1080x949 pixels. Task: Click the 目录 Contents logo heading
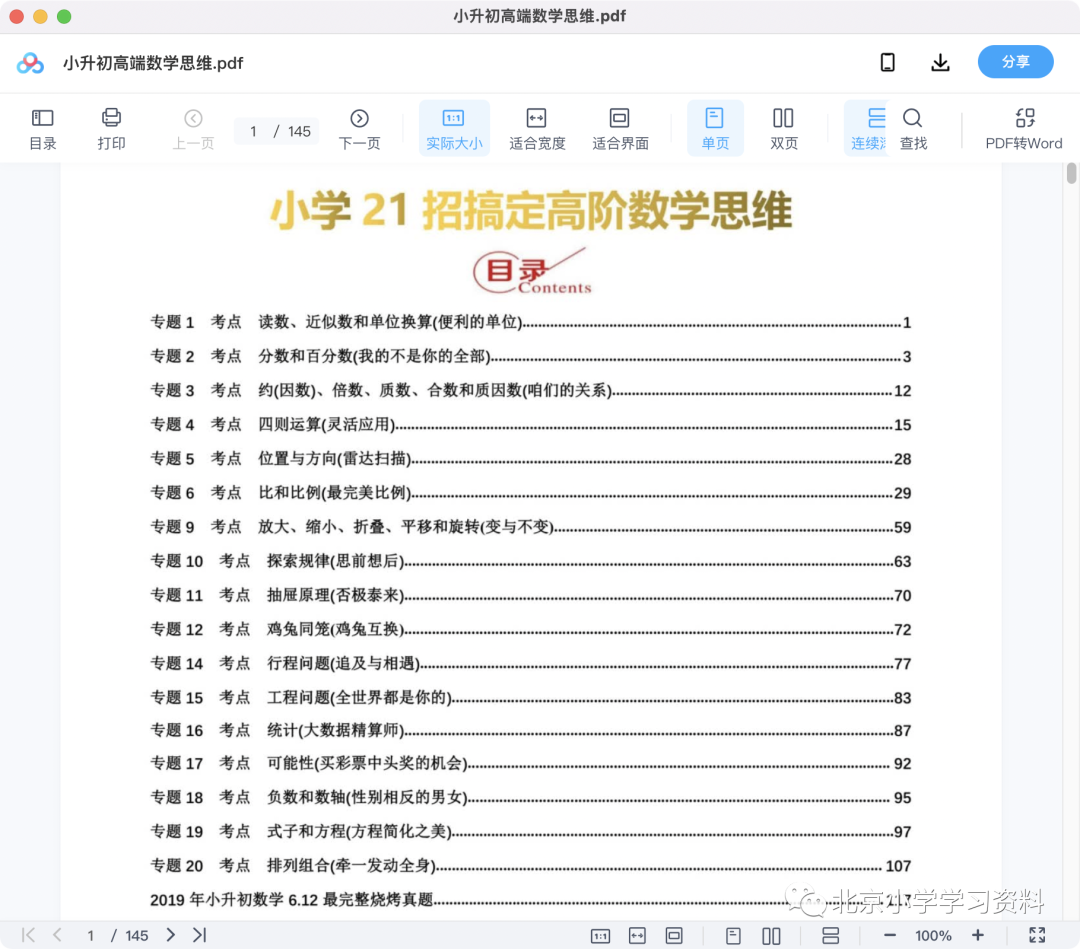[x=532, y=271]
